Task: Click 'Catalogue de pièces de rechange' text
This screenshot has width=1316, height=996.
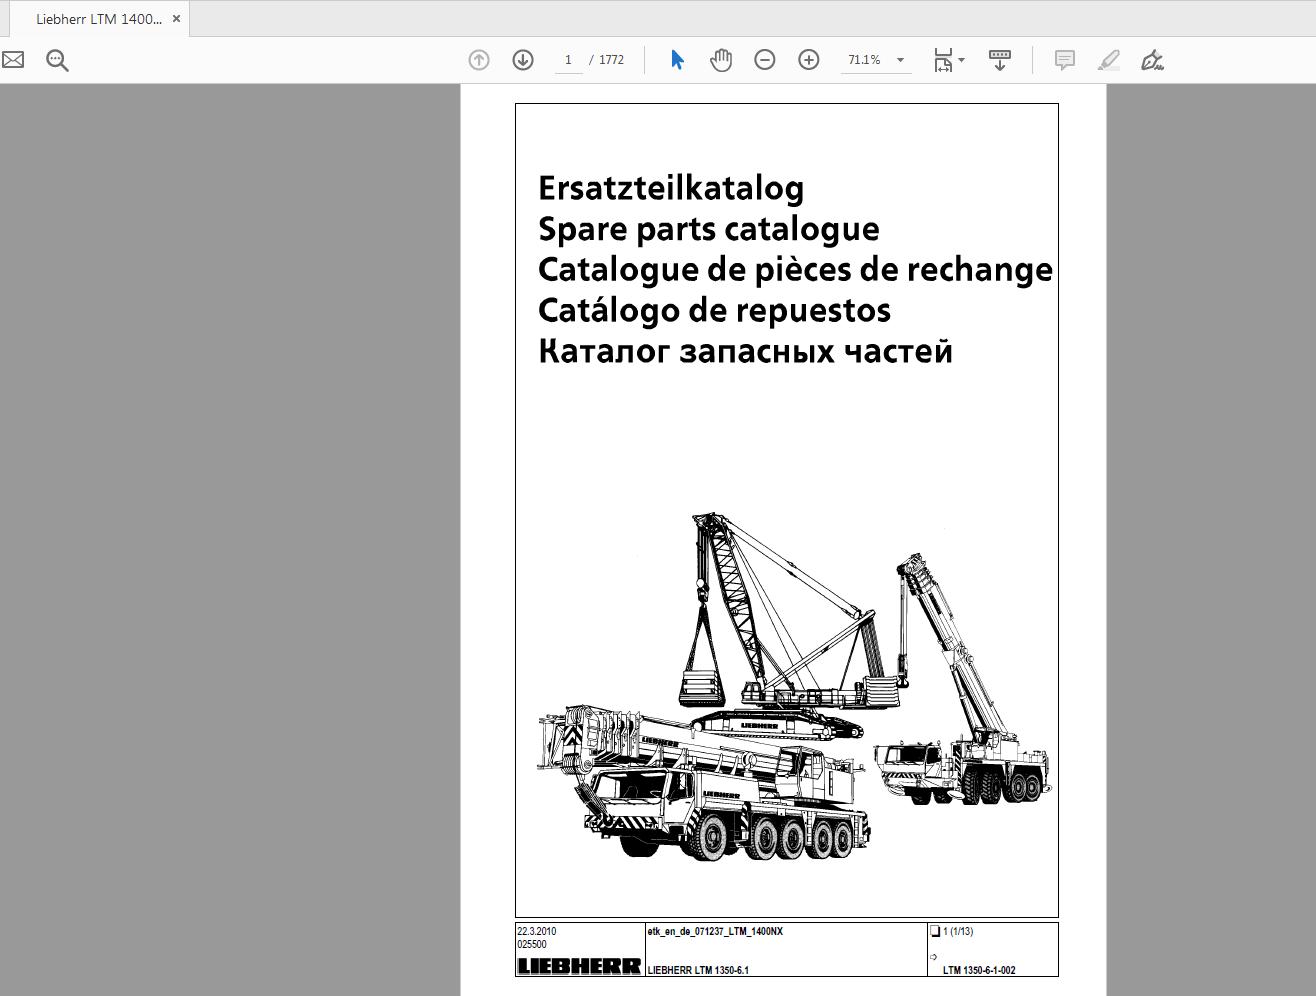Action: [x=795, y=270]
